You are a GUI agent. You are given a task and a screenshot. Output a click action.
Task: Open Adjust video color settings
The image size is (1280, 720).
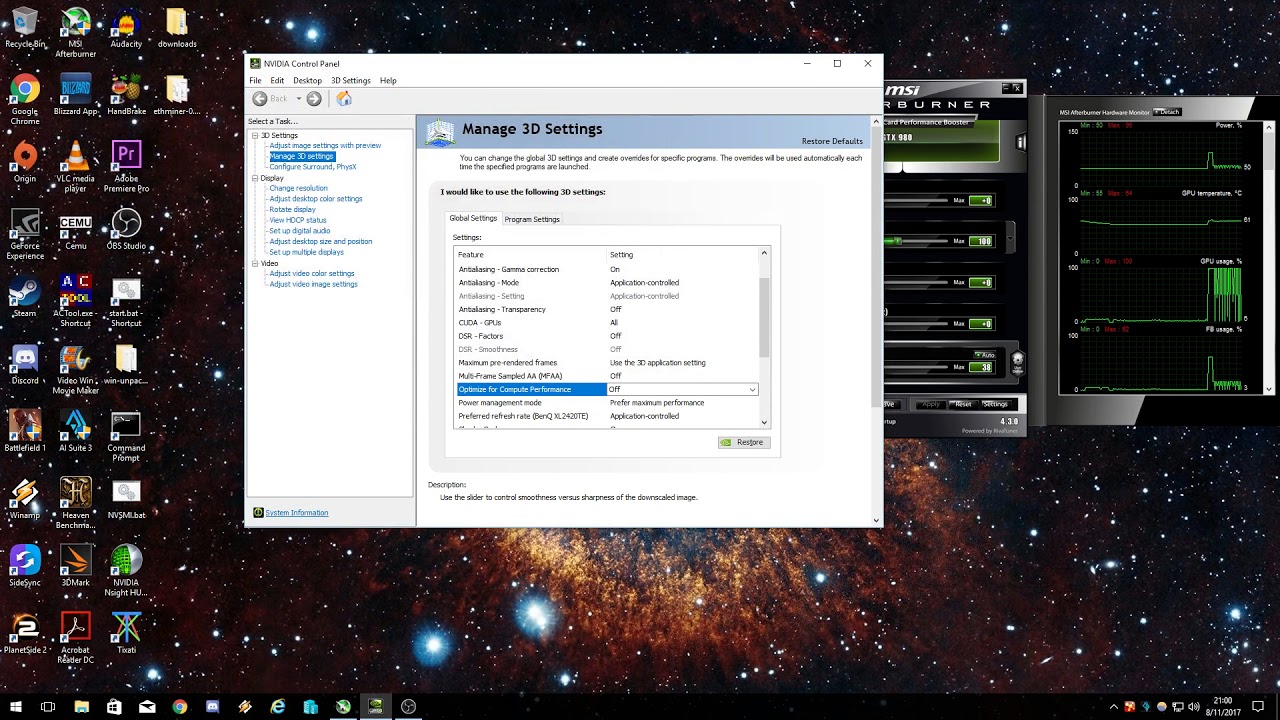pos(312,273)
